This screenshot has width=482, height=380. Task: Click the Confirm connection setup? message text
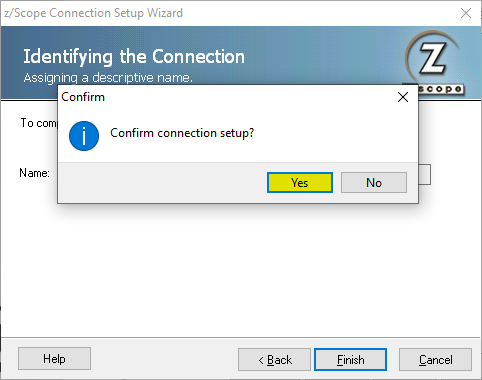click(x=182, y=133)
